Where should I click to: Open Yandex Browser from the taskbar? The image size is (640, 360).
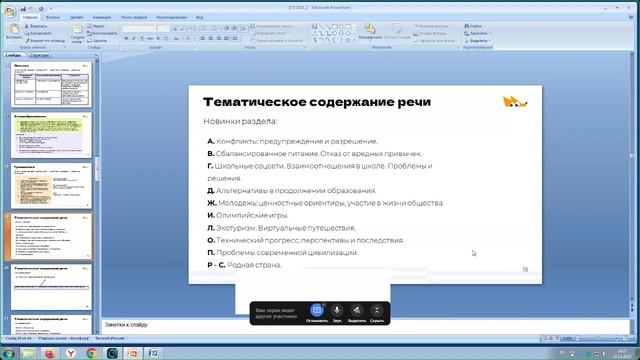pyautogui.click(x=71, y=353)
